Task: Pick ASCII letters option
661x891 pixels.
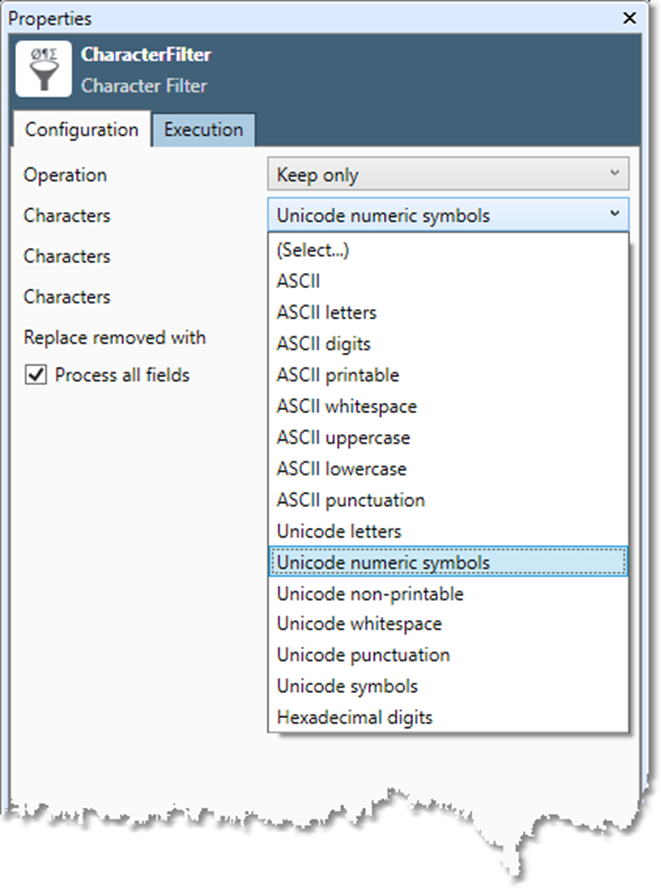Action: click(x=326, y=313)
